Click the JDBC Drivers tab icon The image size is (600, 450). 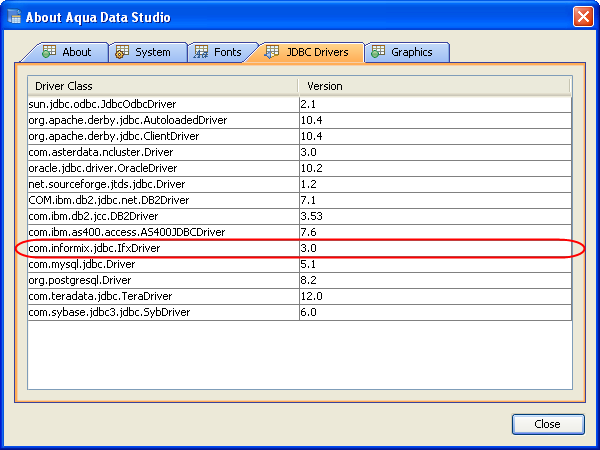(272, 52)
